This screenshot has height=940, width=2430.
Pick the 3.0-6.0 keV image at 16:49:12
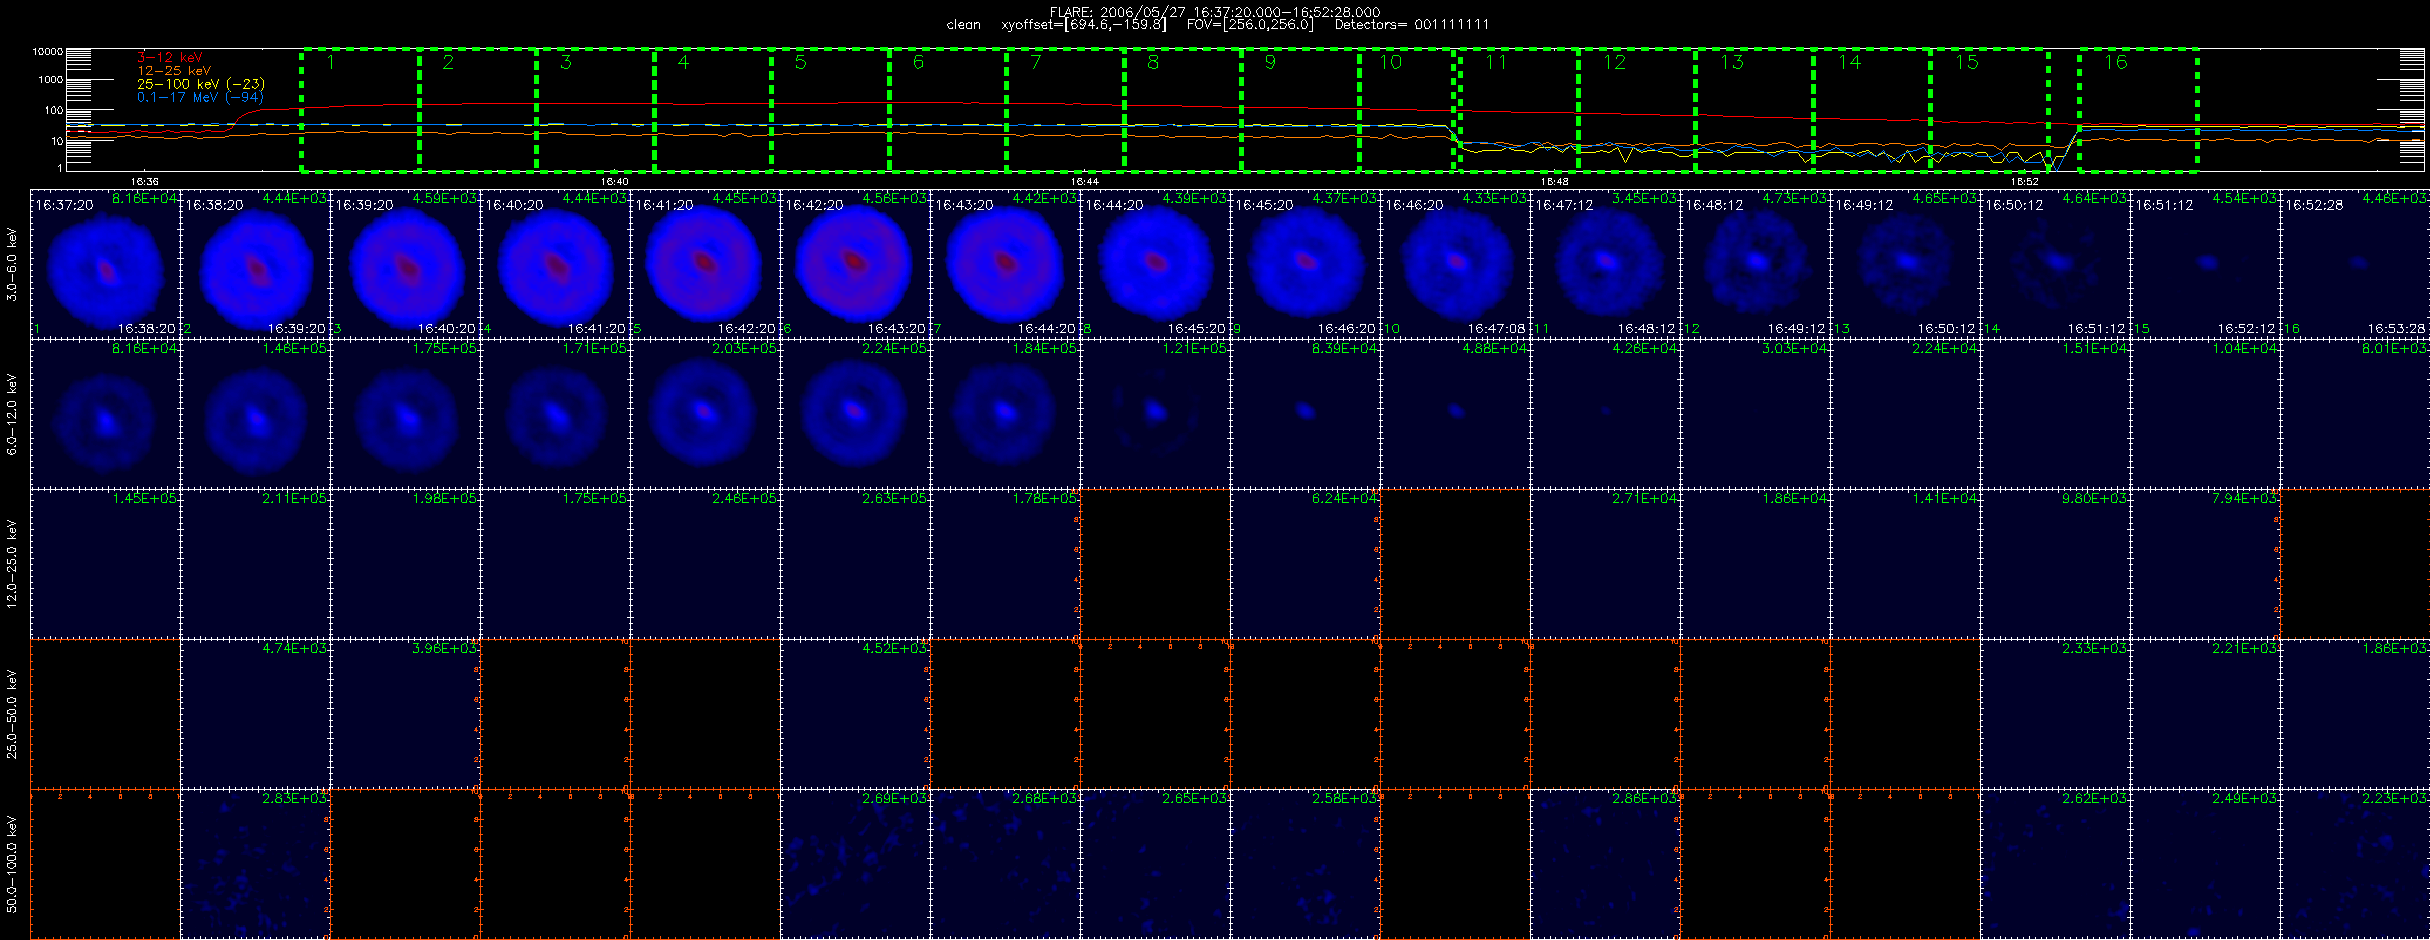pyautogui.click(x=1905, y=264)
